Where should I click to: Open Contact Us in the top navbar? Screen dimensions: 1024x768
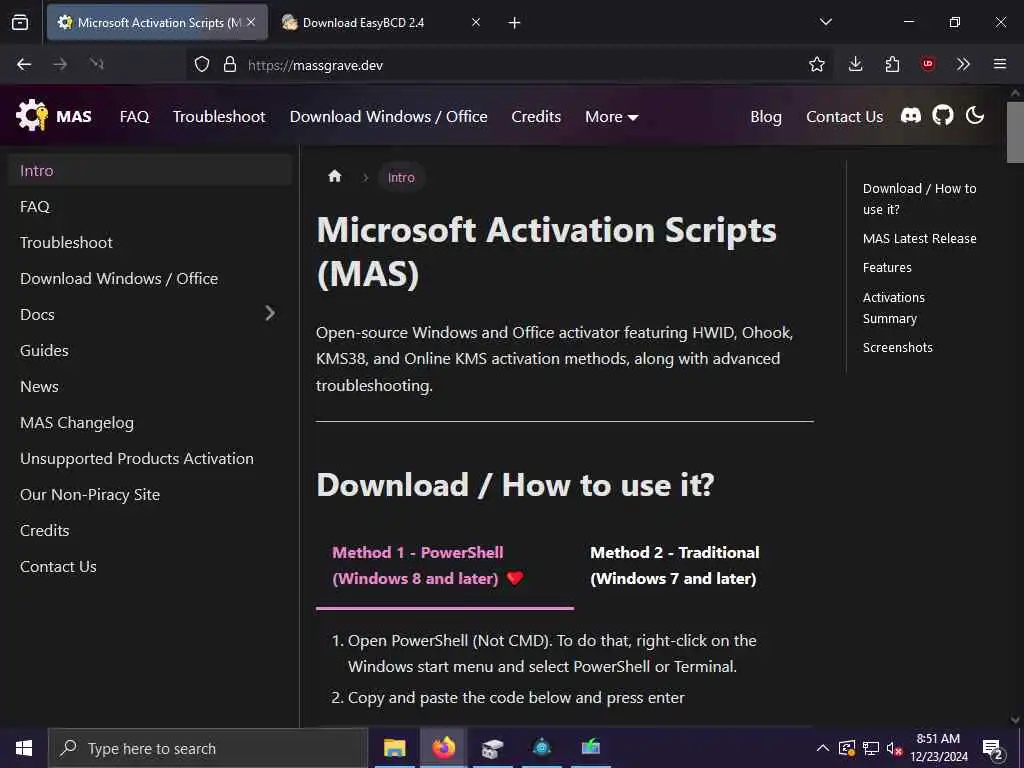point(844,117)
